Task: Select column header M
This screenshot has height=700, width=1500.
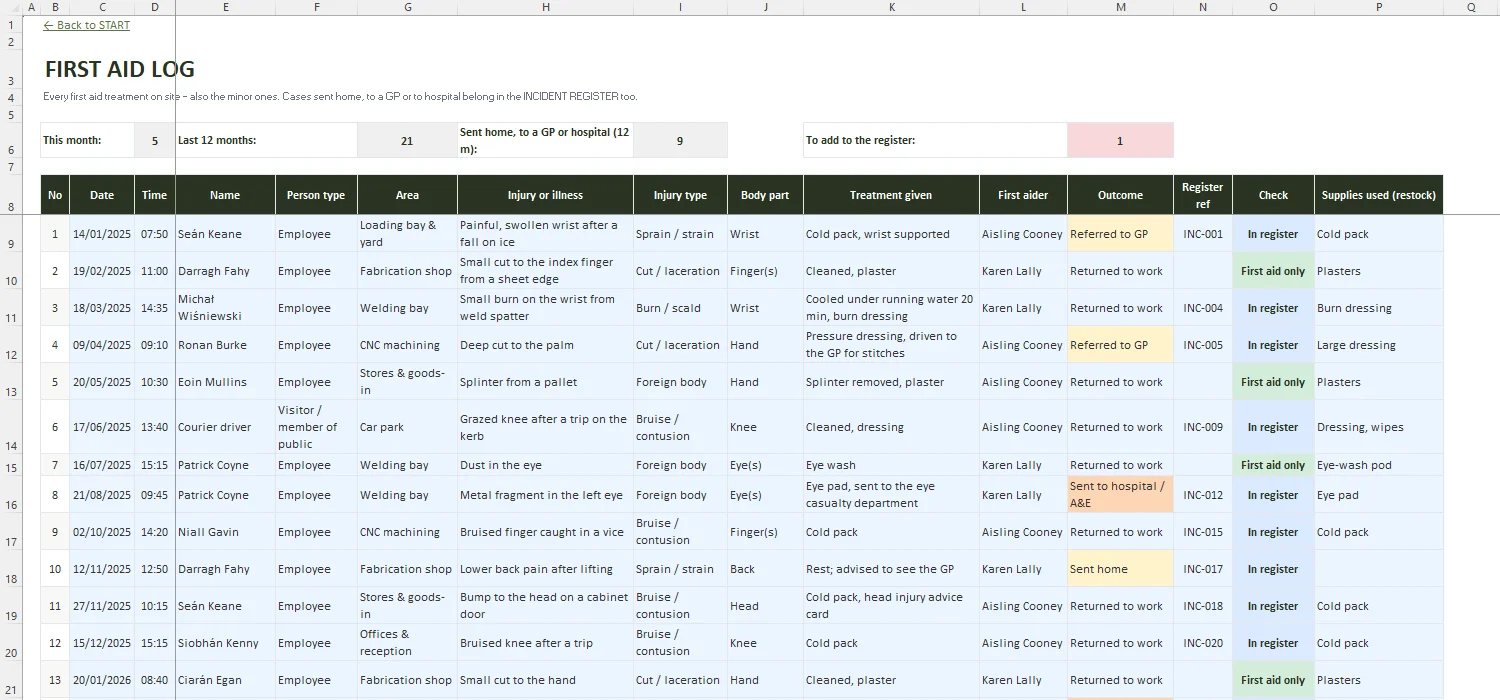Action: tap(1120, 7)
